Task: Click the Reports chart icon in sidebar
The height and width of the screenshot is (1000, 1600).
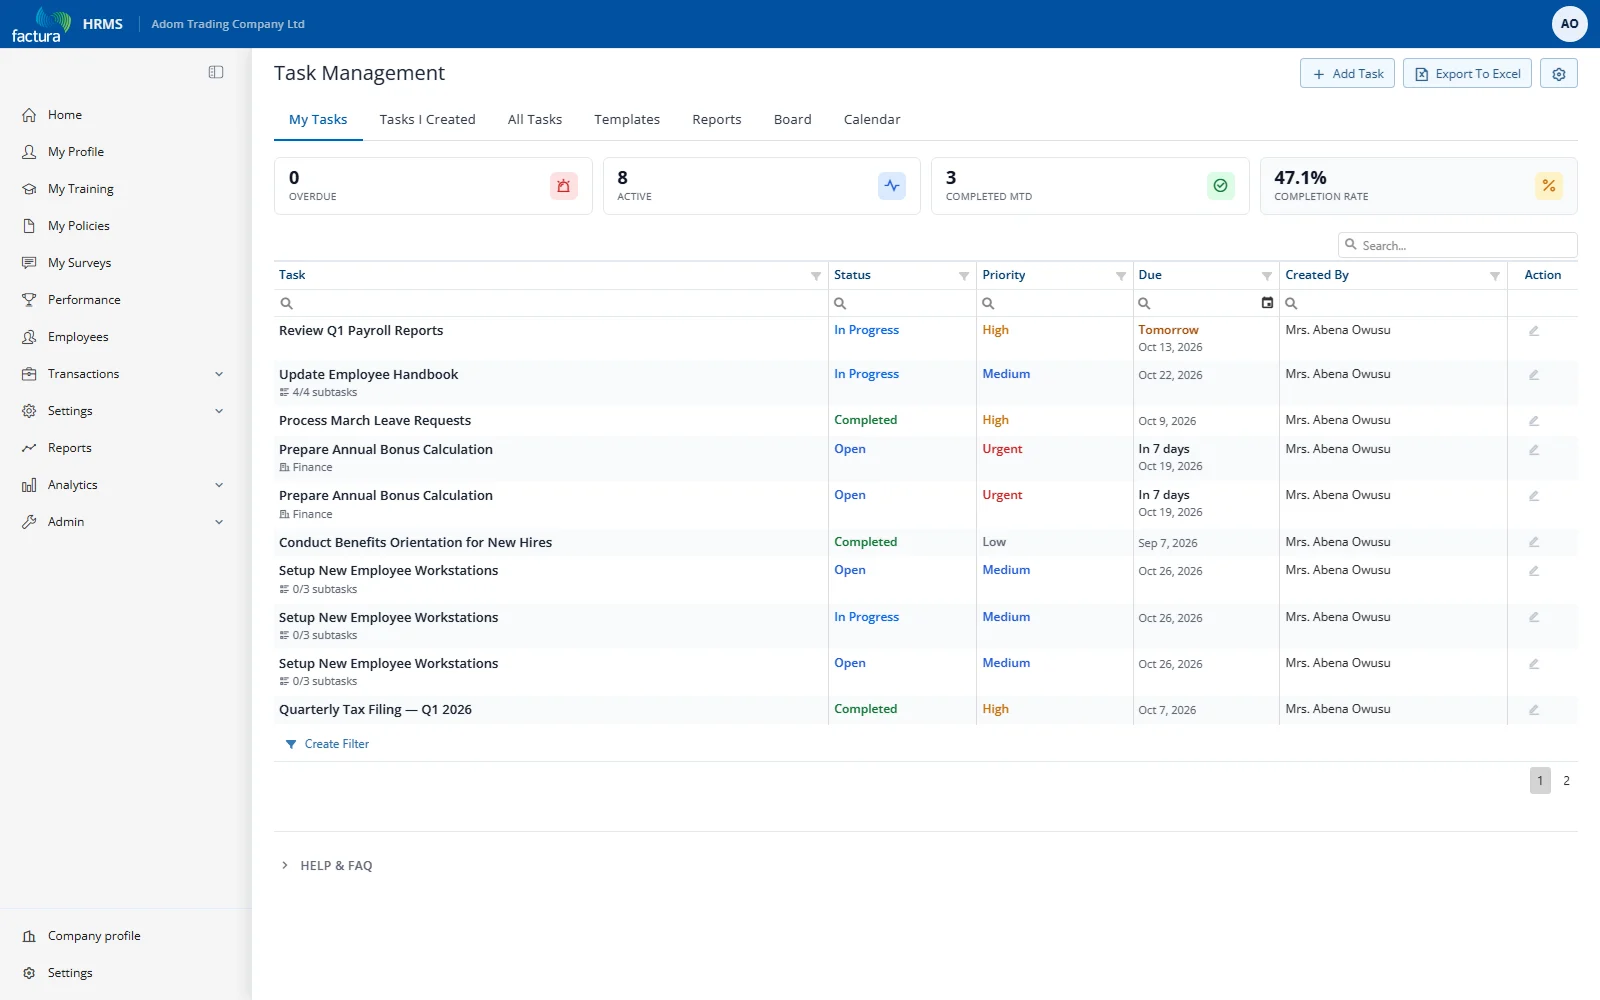Action: click(29, 448)
